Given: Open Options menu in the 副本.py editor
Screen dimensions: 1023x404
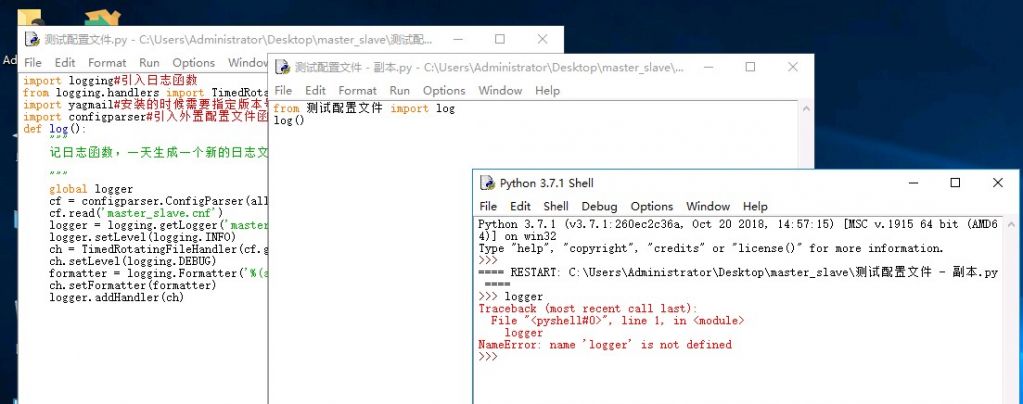Looking at the screenshot, I should pyautogui.click(x=444, y=90).
